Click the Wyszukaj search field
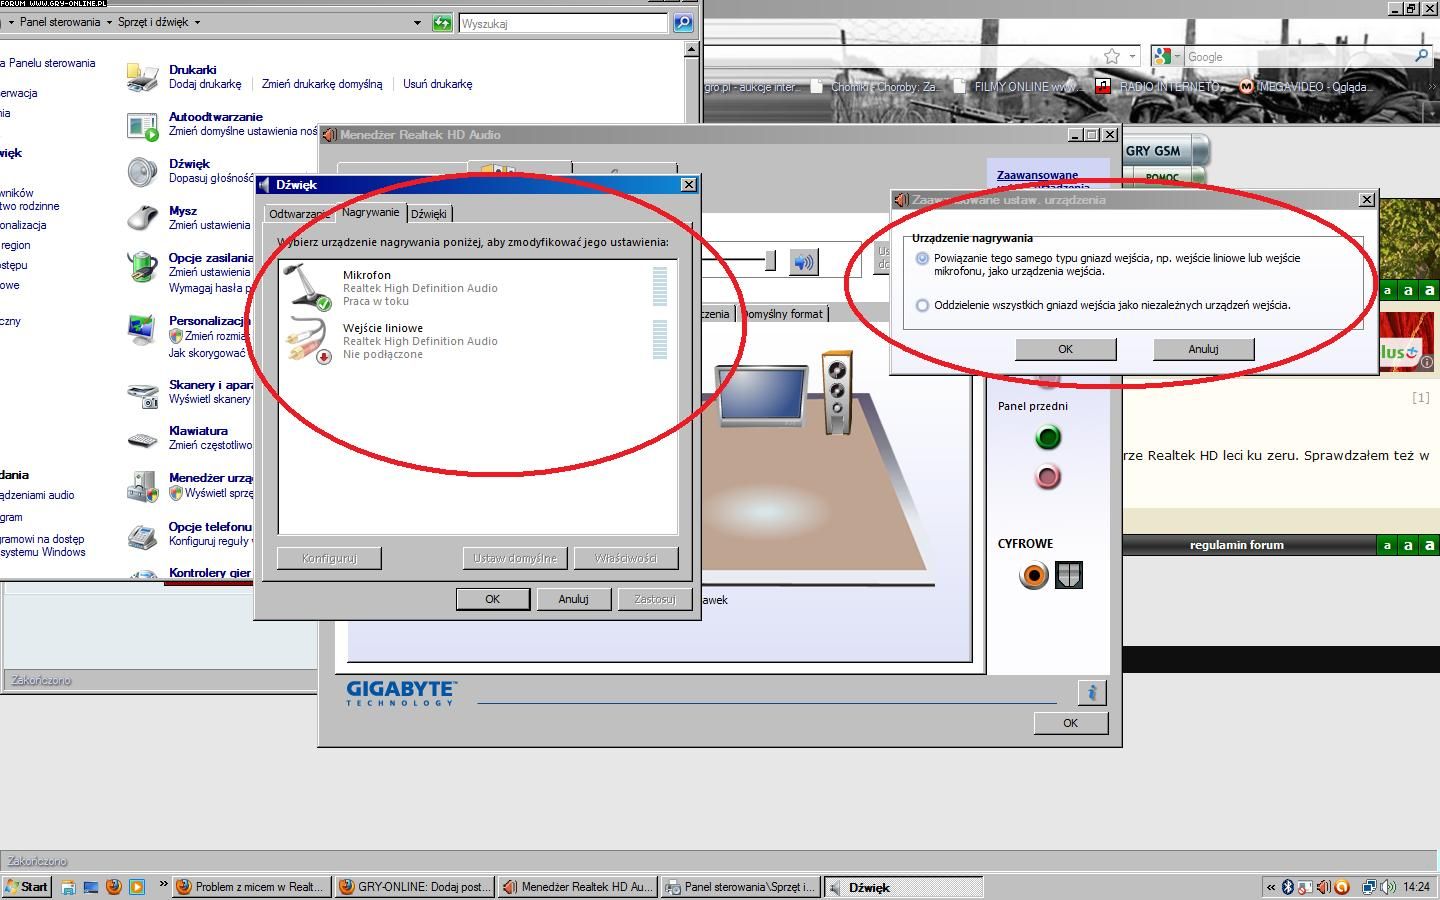This screenshot has height=900, width=1440. tap(563, 23)
